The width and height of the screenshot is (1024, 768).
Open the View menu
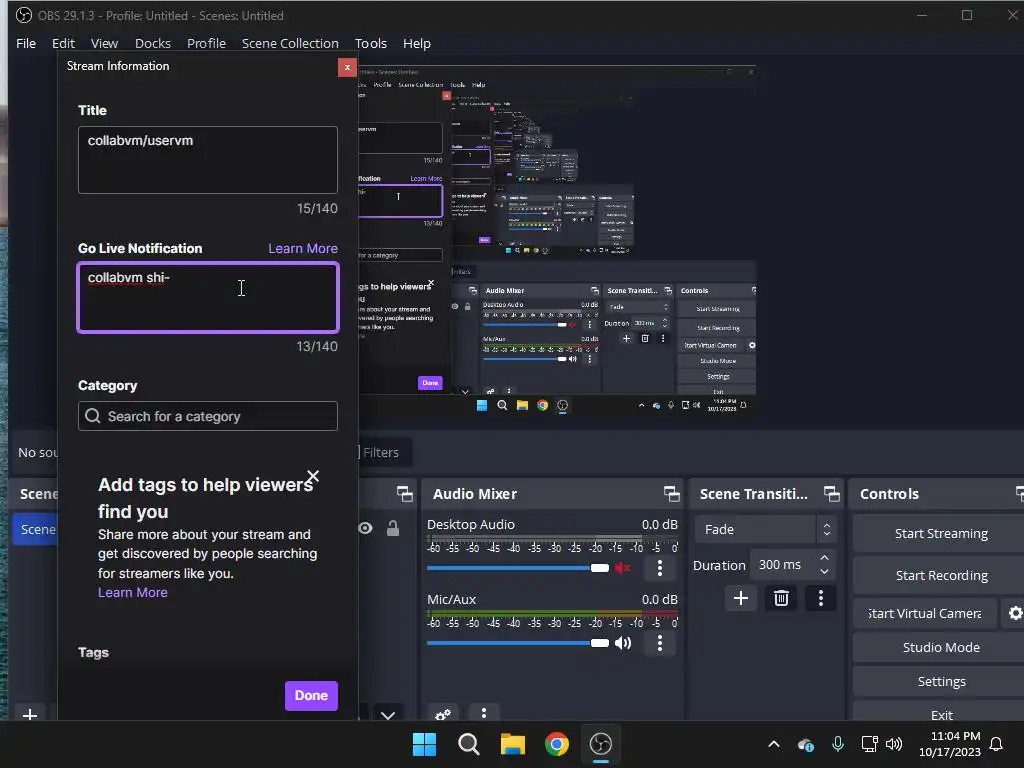[x=104, y=43]
